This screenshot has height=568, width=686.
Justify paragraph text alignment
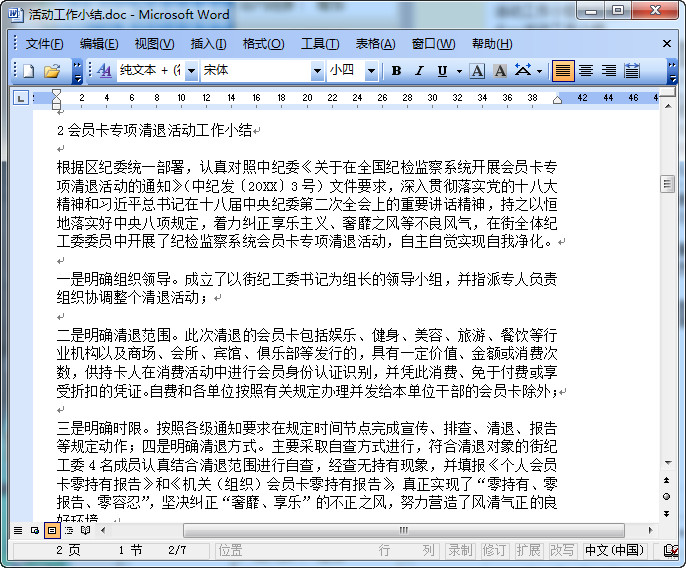pos(563,71)
